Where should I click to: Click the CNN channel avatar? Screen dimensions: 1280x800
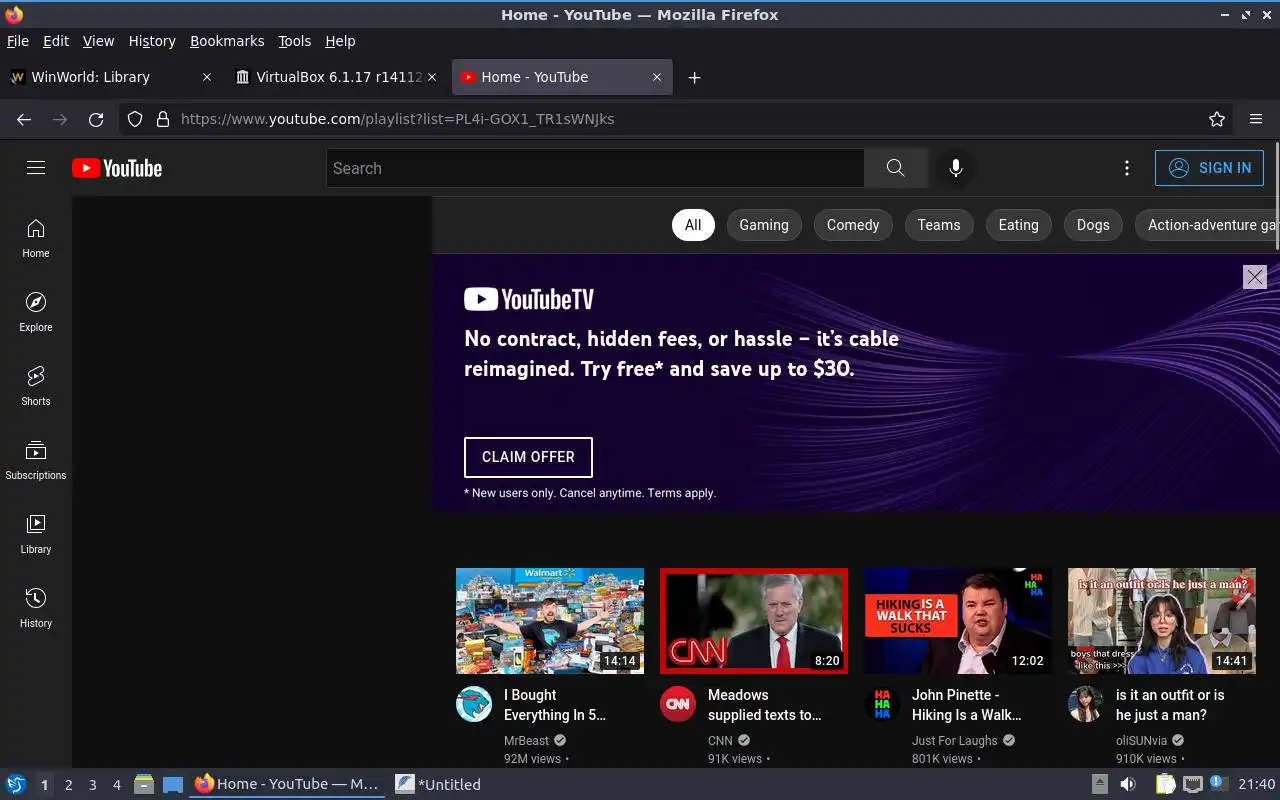click(678, 704)
